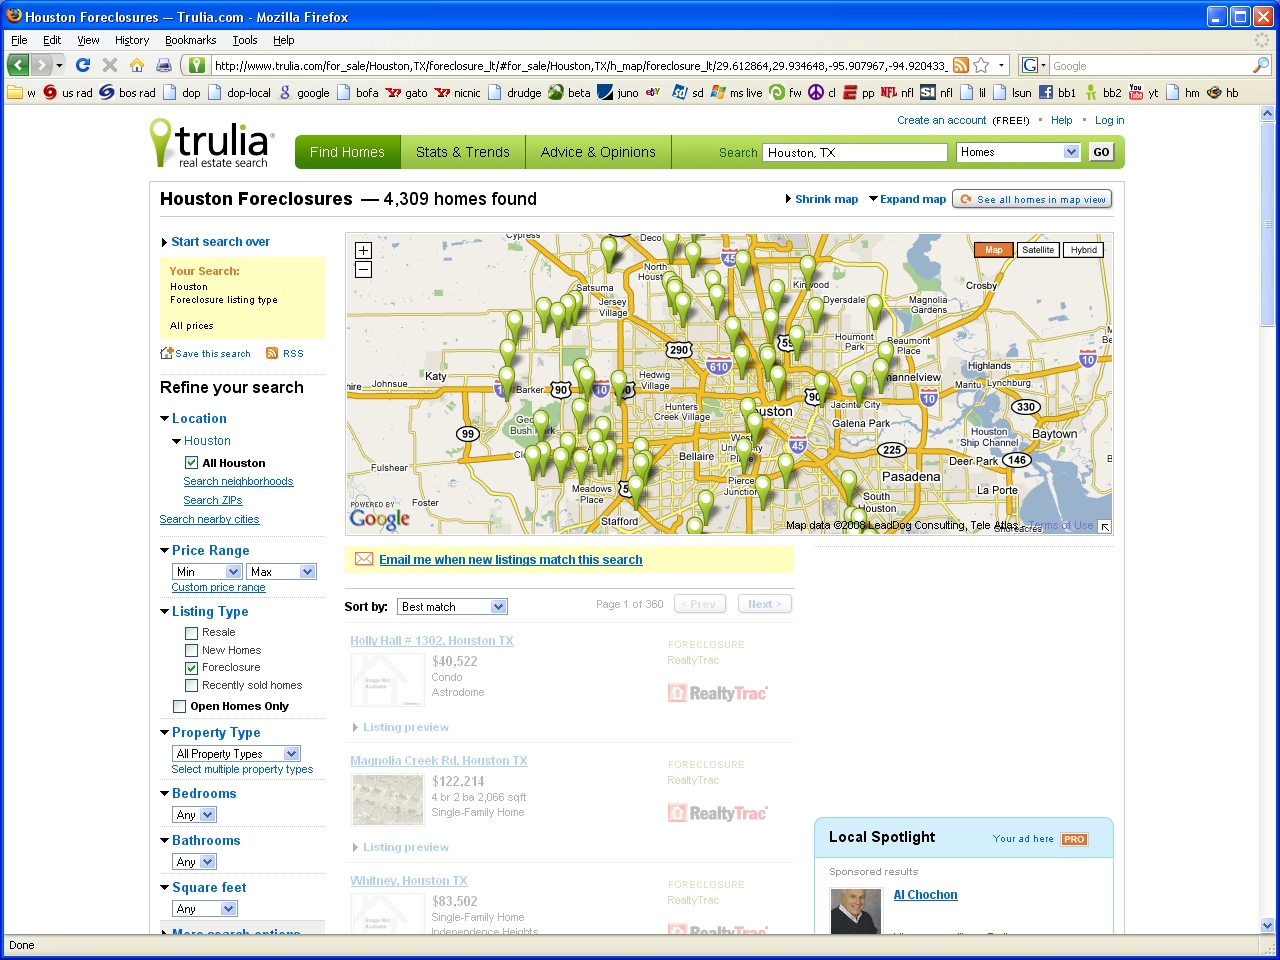Open the Stats & Trends tab

(463, 152)
